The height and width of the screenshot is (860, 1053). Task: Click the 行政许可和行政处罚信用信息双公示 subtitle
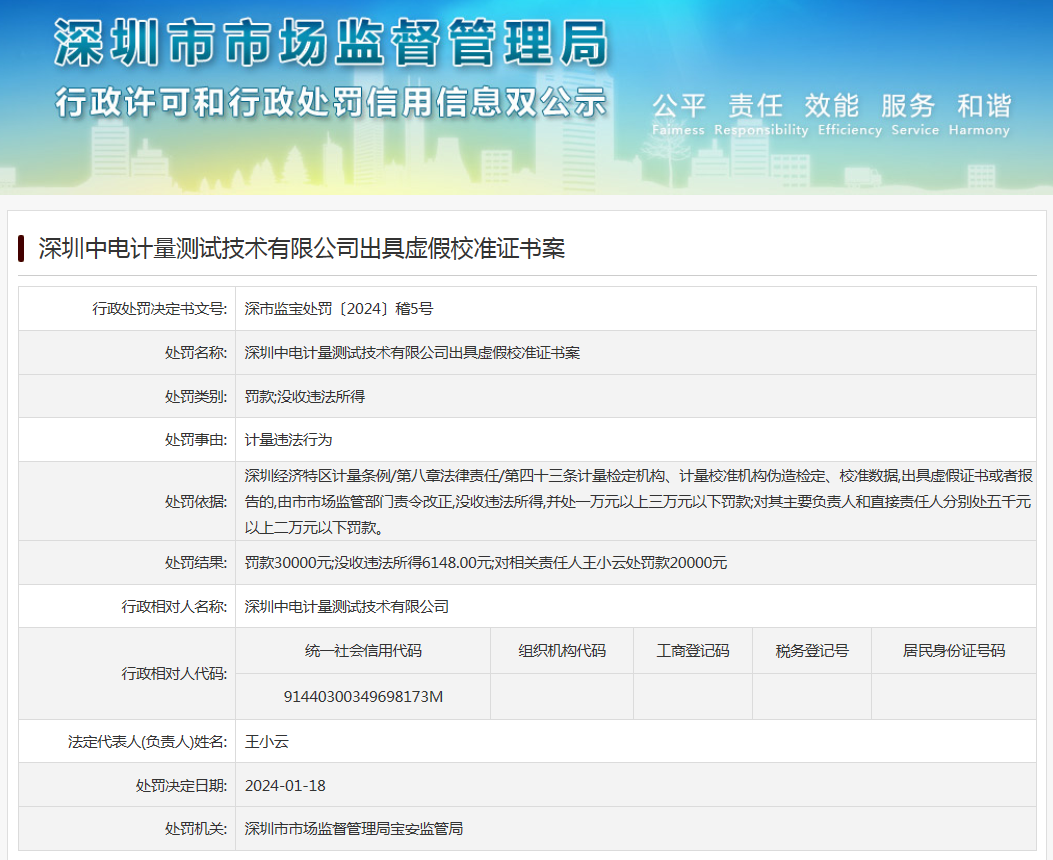click(x=330, y=102)
